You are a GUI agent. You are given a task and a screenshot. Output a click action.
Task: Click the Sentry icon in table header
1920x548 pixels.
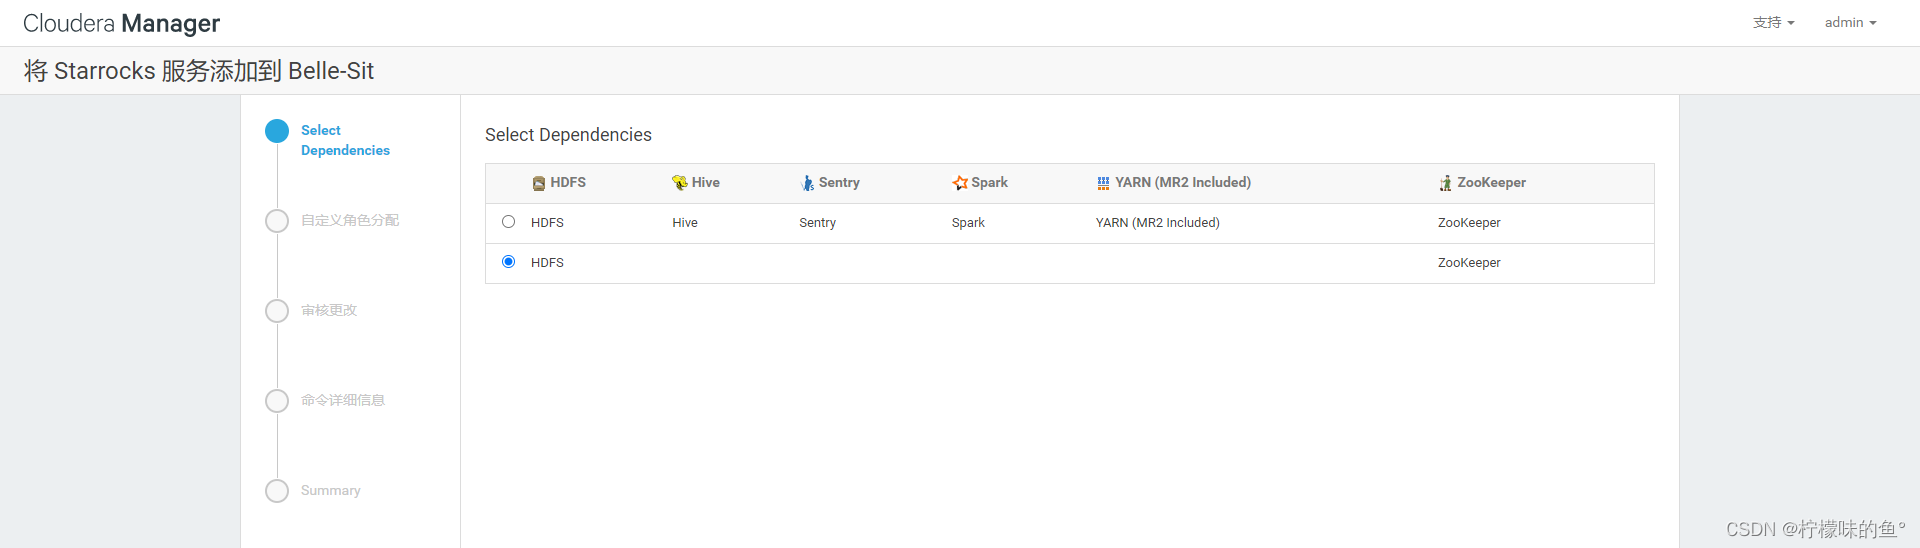(x=807, y=183)
